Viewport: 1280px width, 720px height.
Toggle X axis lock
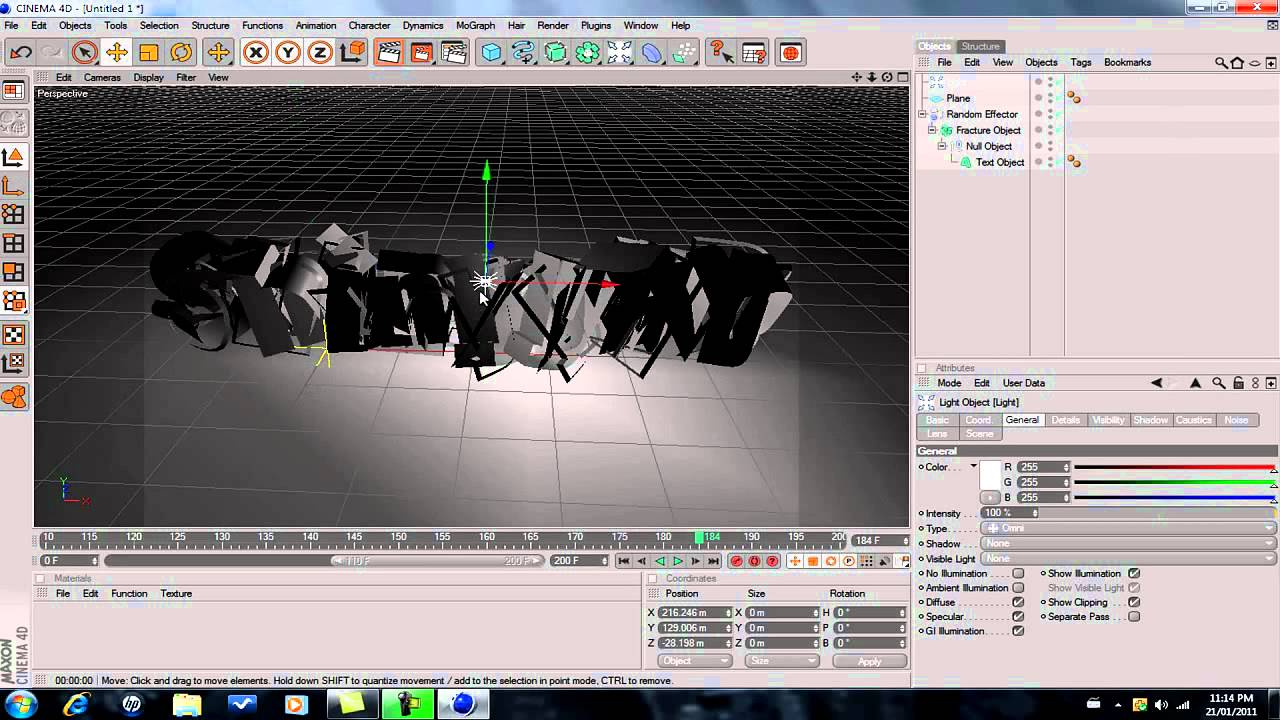click(256, 53)
